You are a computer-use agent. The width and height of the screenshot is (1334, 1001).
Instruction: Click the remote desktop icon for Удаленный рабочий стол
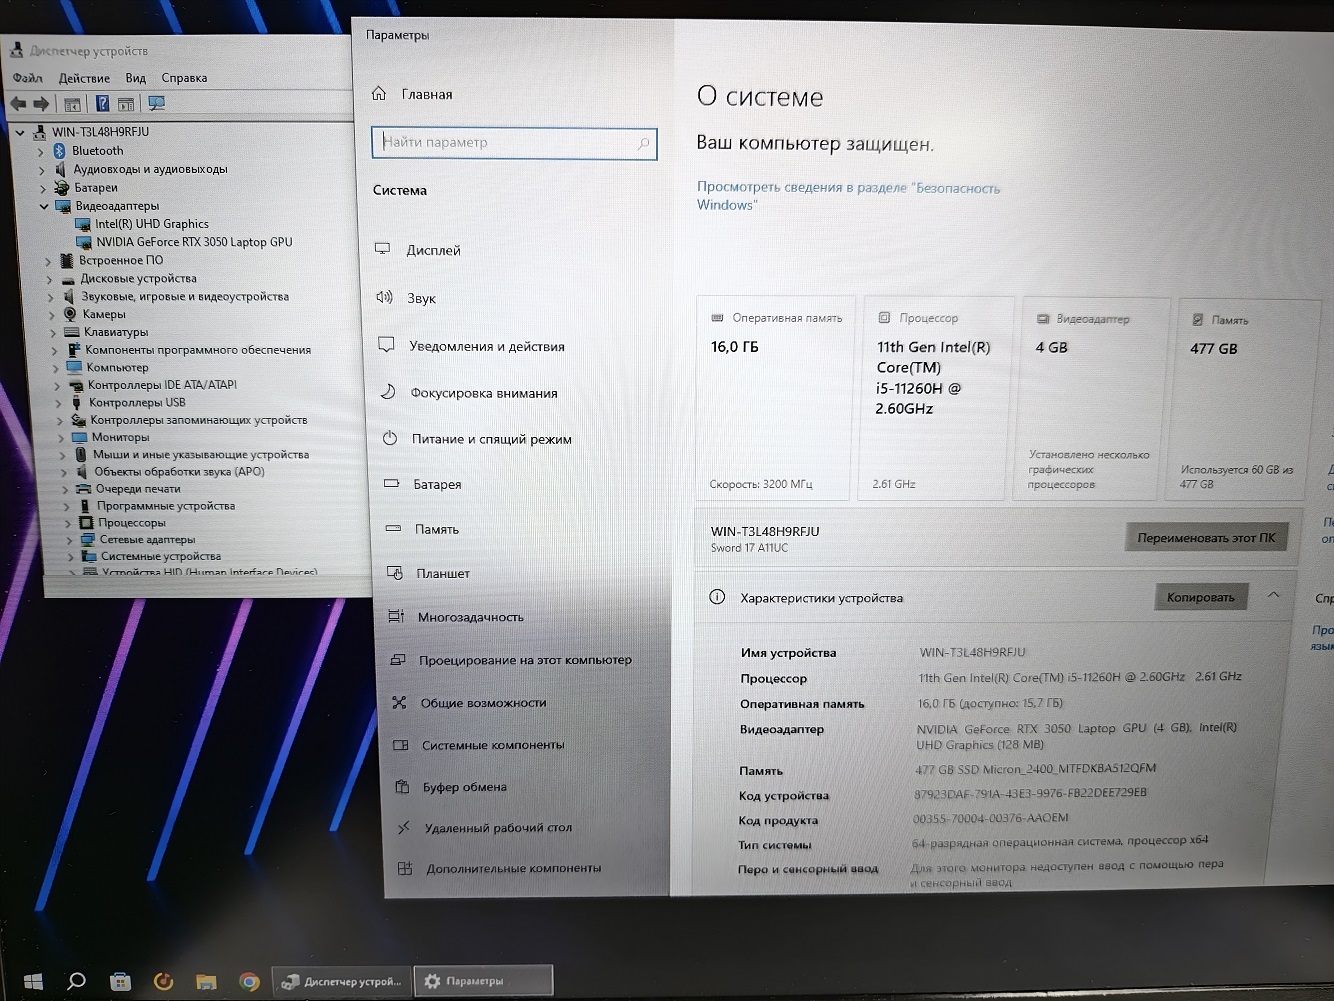coord(404,828)
